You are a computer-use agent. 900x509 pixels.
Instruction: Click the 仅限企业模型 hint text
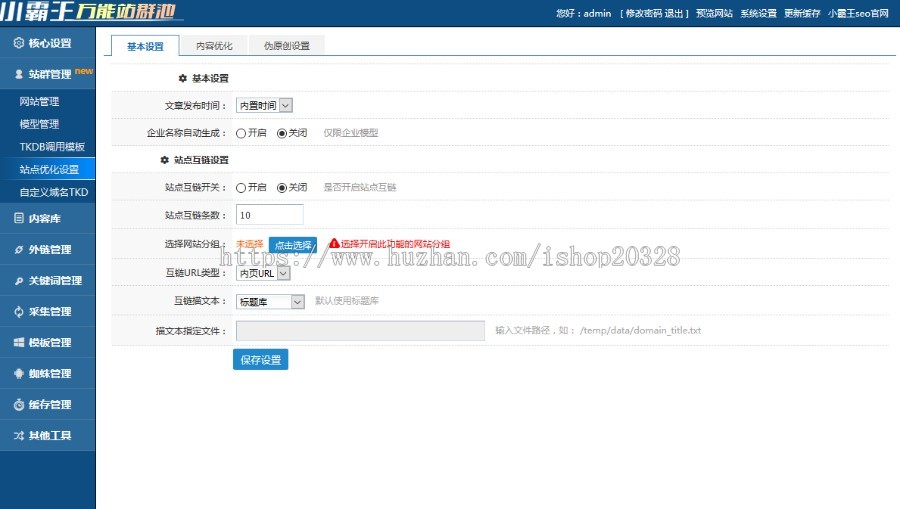pyautogui.click(x=351, y=133)
